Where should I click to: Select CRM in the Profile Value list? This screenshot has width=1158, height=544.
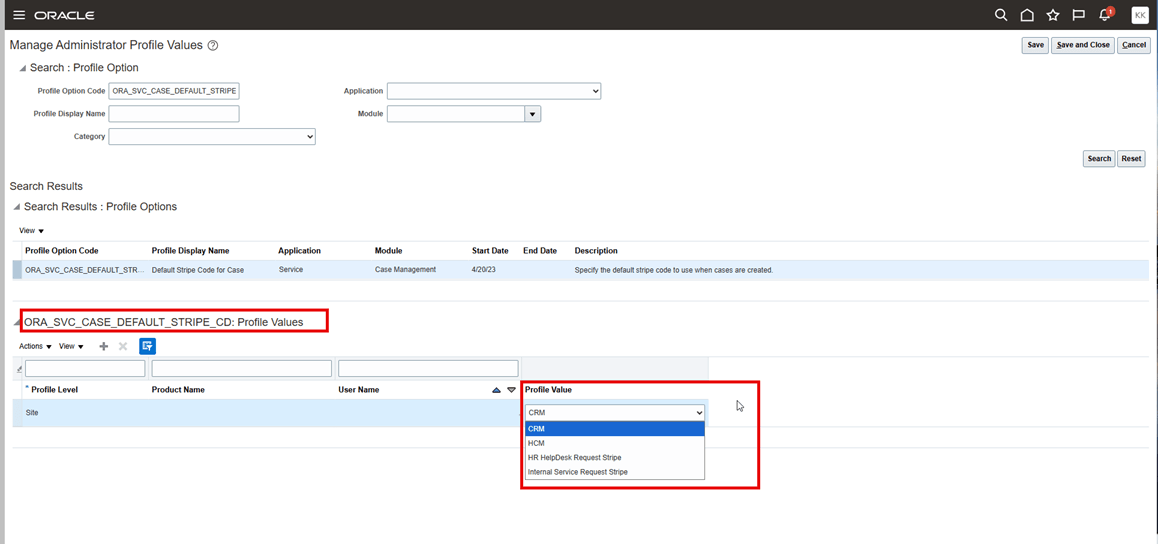click(x=614, y=429)
